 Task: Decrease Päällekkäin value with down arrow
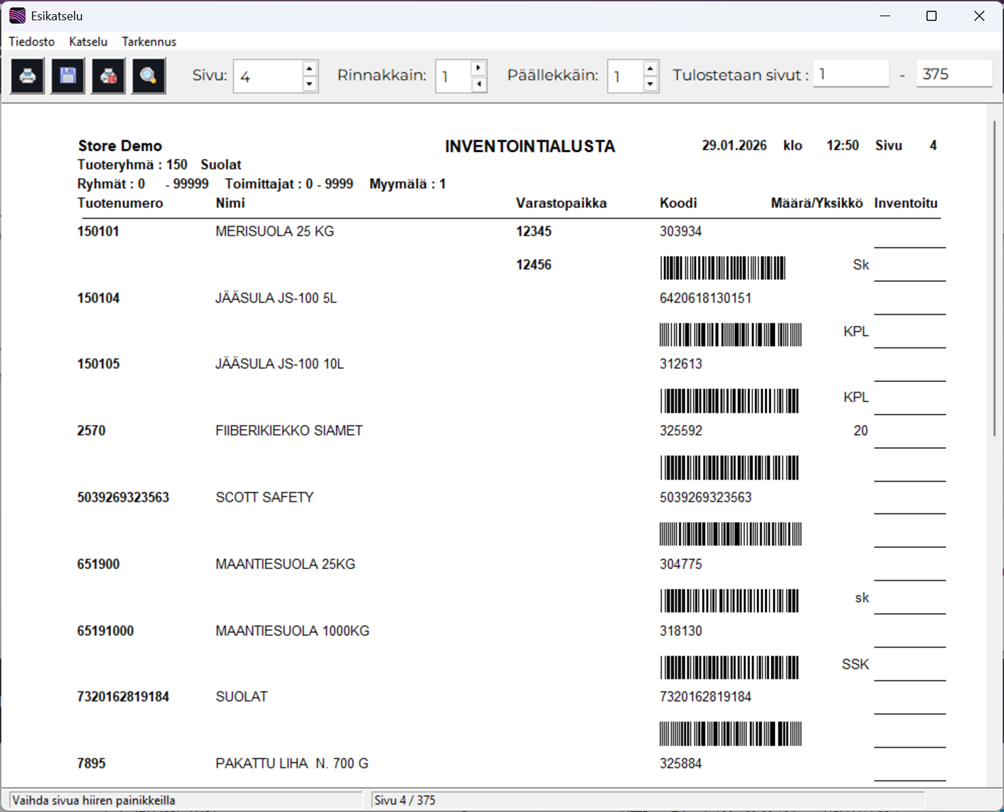651,84
